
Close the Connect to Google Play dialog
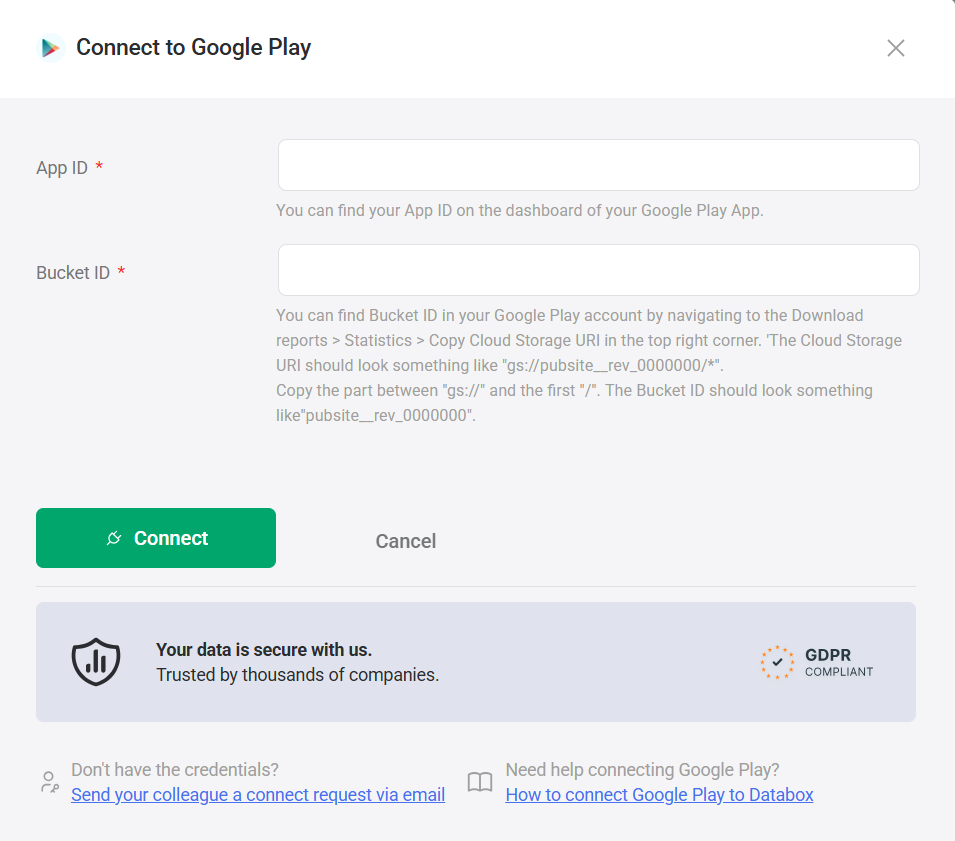[x=895, y=48]
